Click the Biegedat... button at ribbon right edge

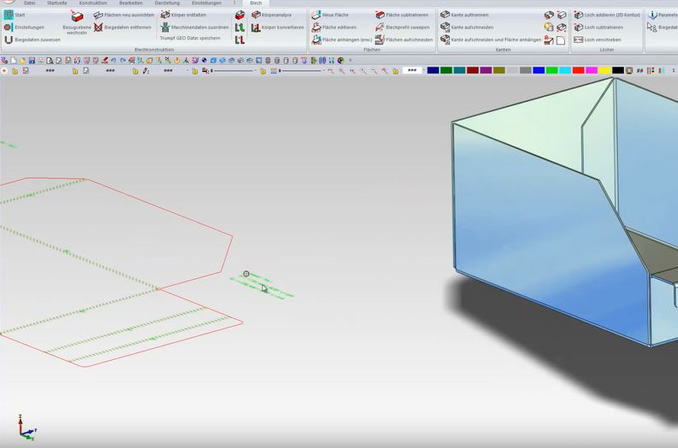click(x=662, y=27)
